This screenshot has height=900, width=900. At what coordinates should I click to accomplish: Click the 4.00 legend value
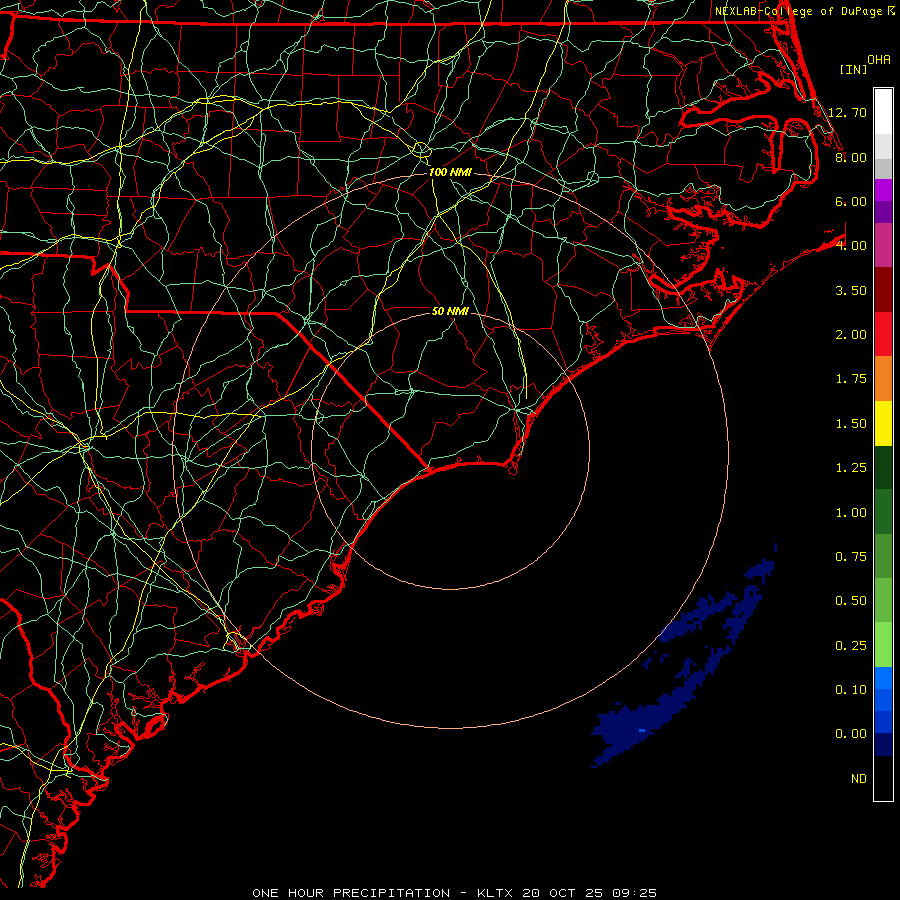pos(851,246)
